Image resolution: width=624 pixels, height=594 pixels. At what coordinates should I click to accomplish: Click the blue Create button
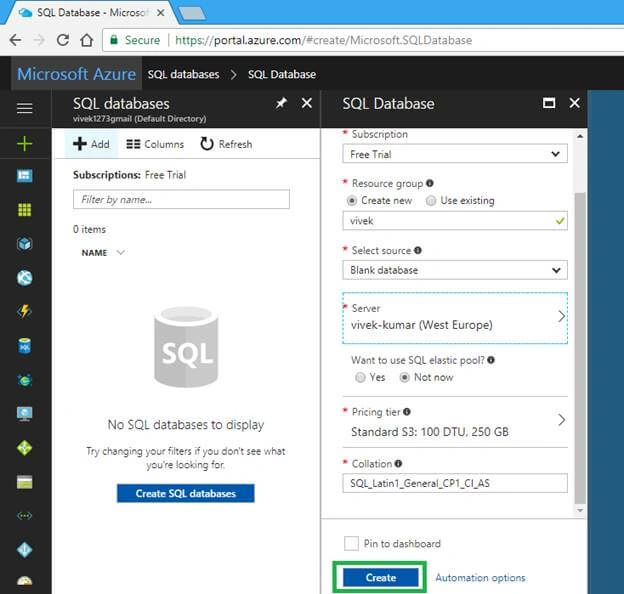click(x=380, y=577)
